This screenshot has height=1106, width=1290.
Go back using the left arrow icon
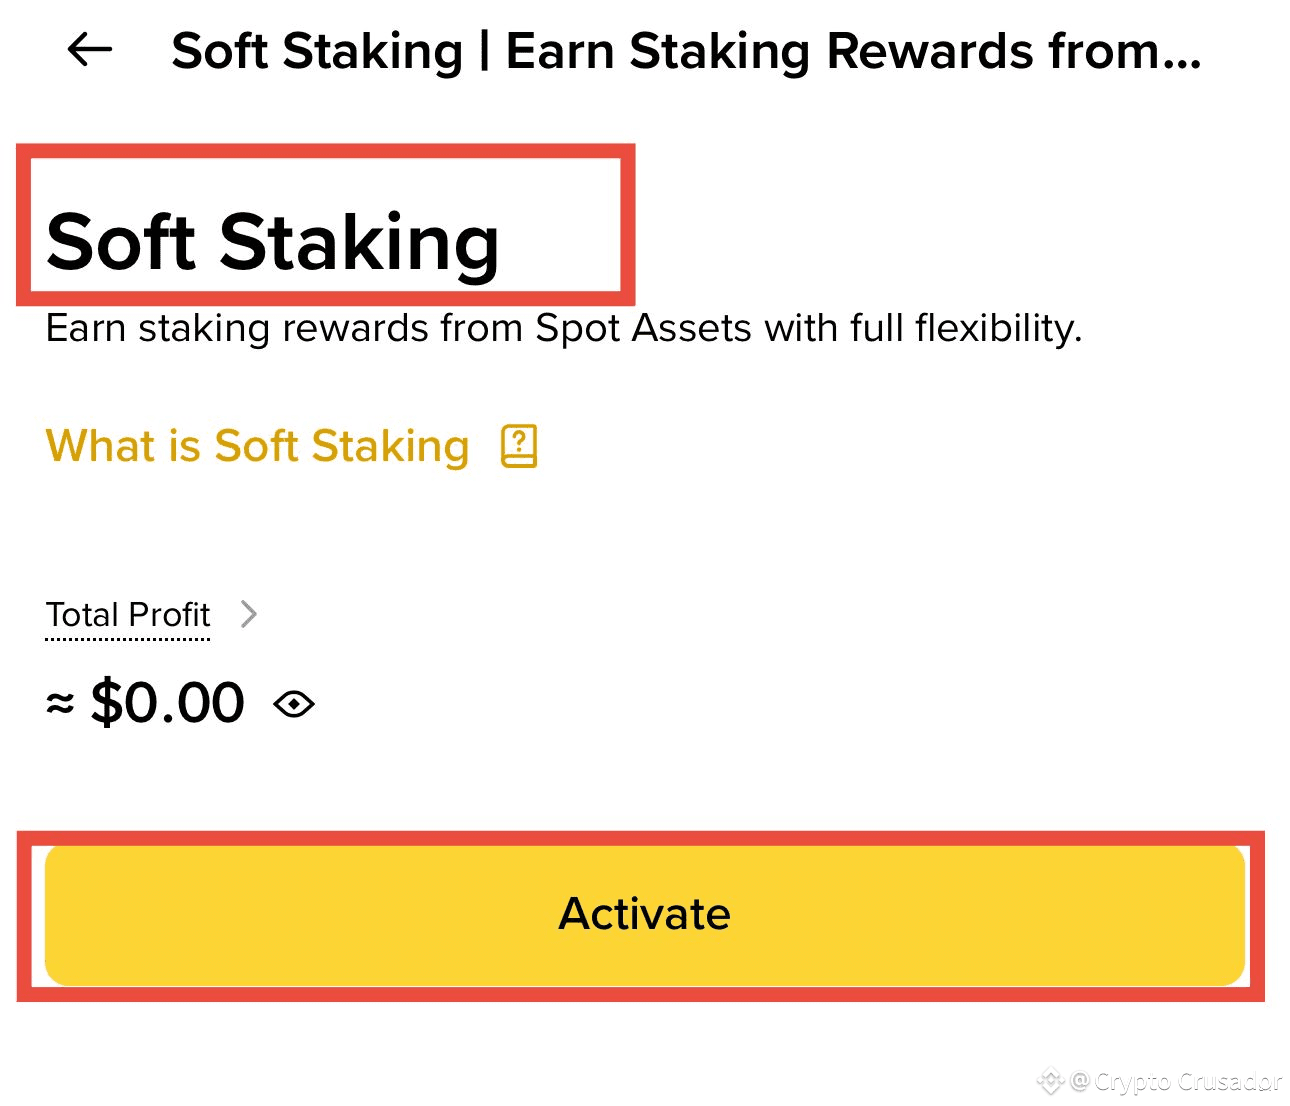pos(90,49)
